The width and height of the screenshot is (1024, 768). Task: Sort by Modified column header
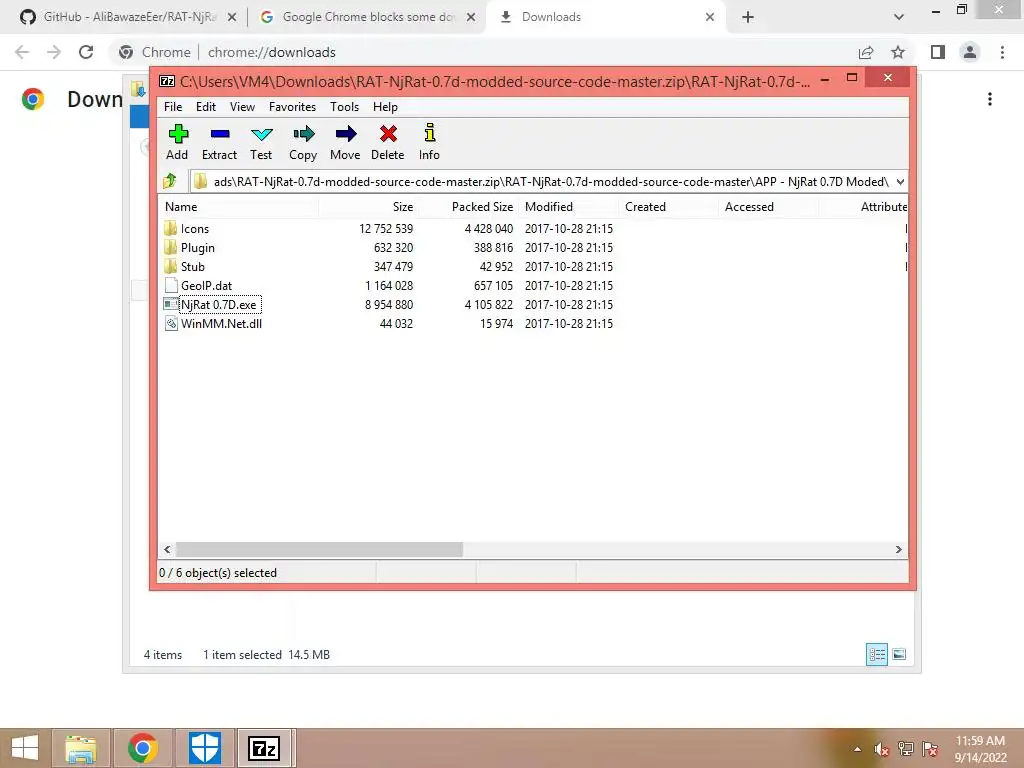click(568, 207)
